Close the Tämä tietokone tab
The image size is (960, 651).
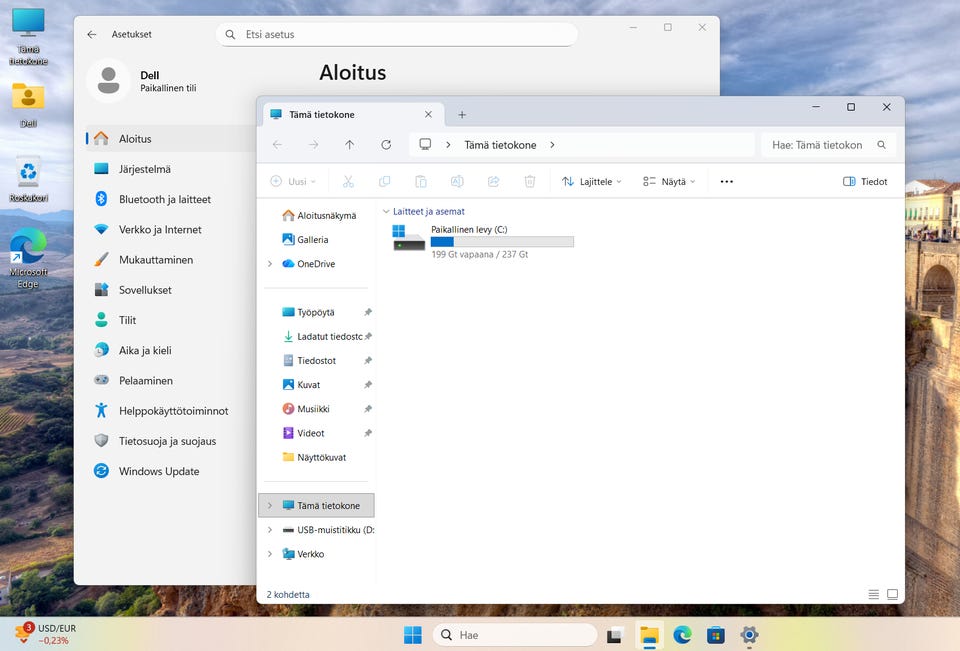coord(429,115)
